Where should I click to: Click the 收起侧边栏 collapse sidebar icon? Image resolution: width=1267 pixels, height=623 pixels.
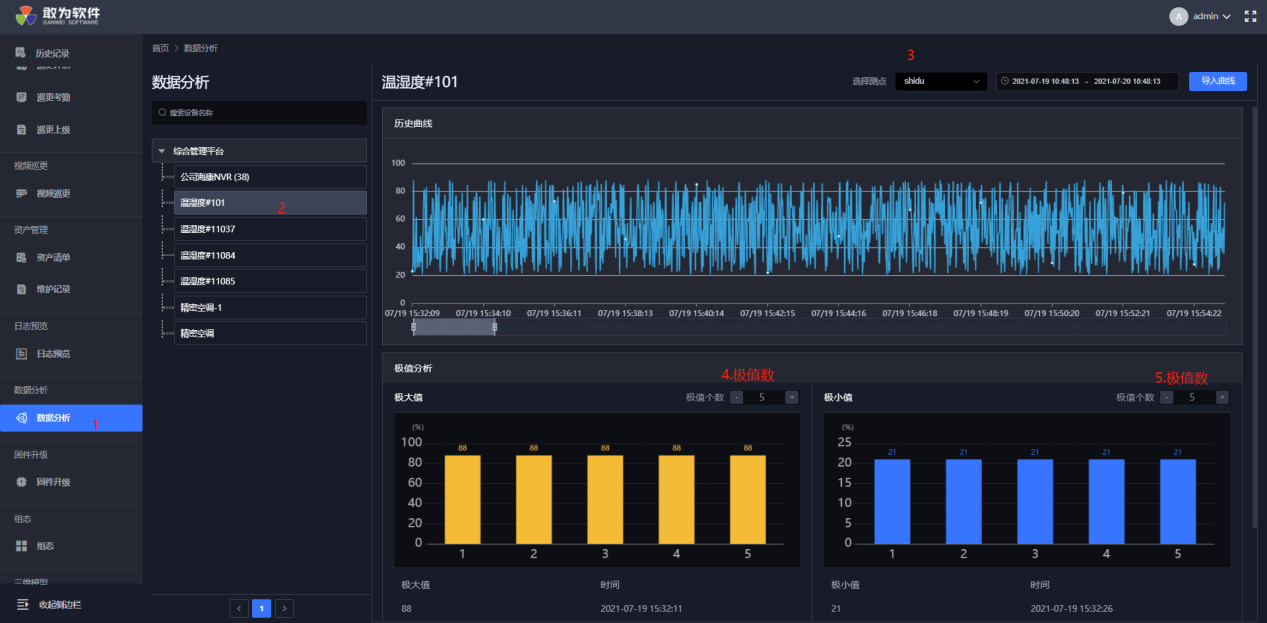tap(22, 605)
